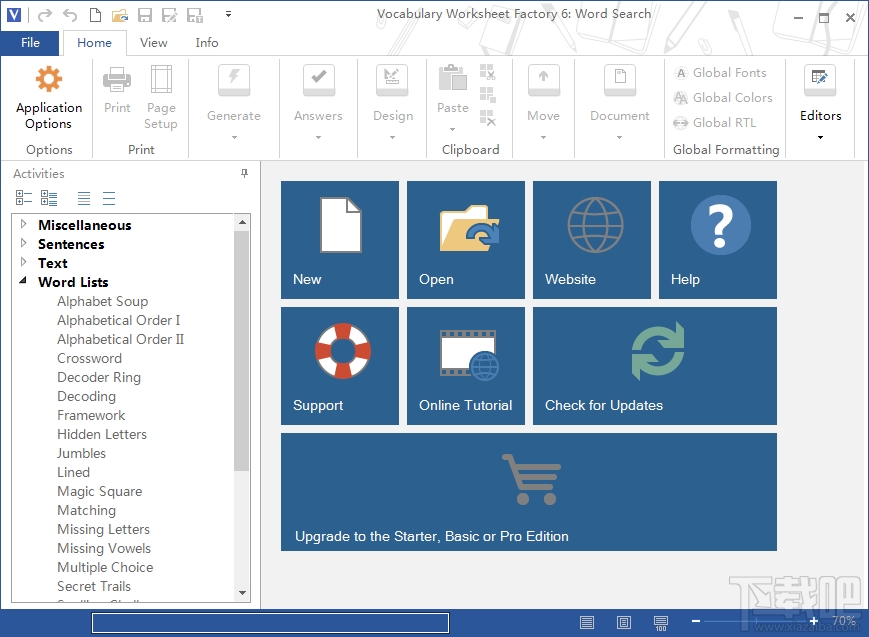The image size is (869, 637).
Task: Click the upgrade shopping cart tile
Action: (529, 492)
